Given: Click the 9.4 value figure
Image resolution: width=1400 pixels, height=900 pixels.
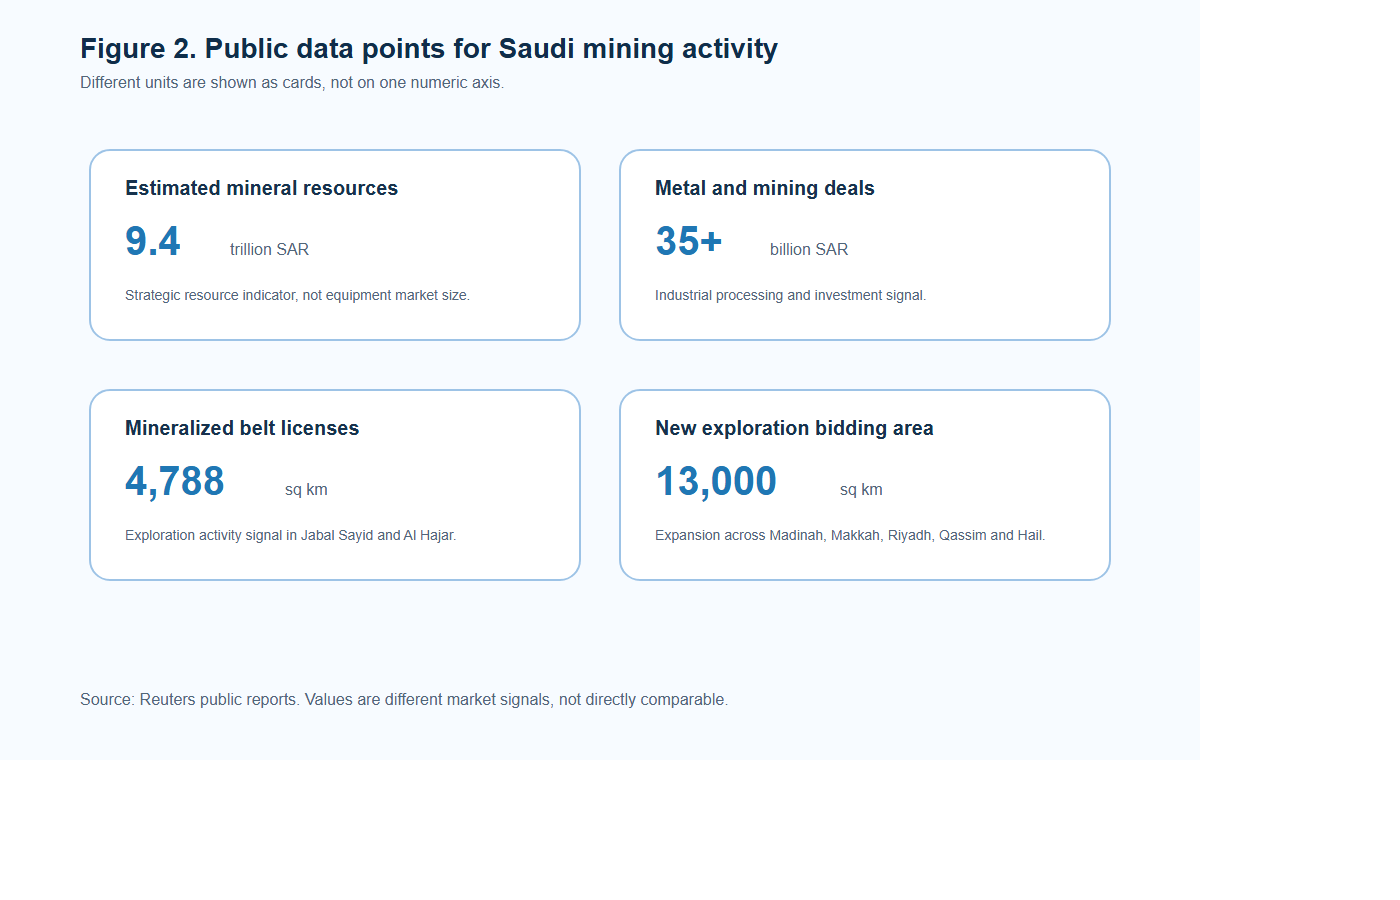Looking at the screenshot, I should (x=153, y=241).
